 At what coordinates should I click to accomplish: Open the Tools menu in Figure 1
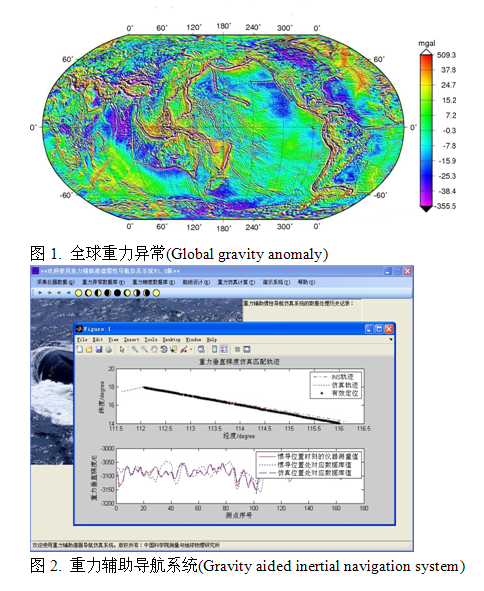pyautogui.click(x=151, y=340)
